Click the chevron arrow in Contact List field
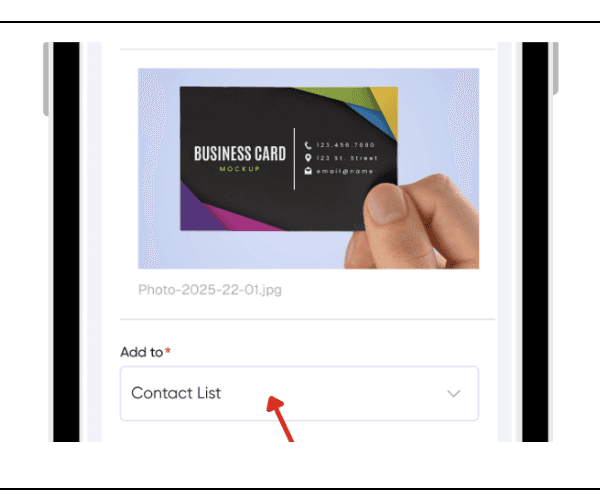Image resolution: width=600 pixels, height=504 pixels. click(454, 393)
